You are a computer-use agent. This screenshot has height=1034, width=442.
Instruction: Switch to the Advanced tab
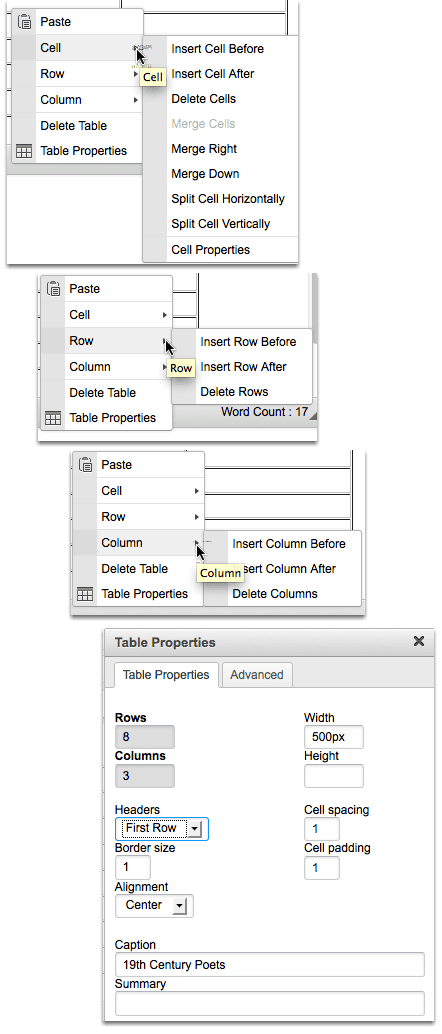257,675
